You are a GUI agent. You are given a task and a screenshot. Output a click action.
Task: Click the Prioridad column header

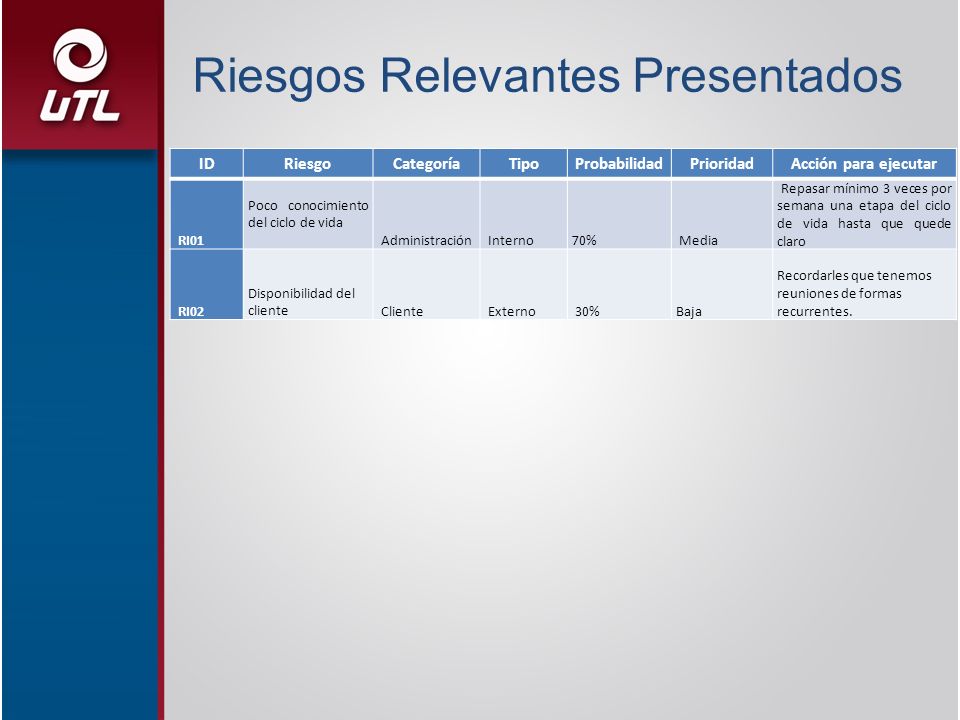(x=722, y=163)
